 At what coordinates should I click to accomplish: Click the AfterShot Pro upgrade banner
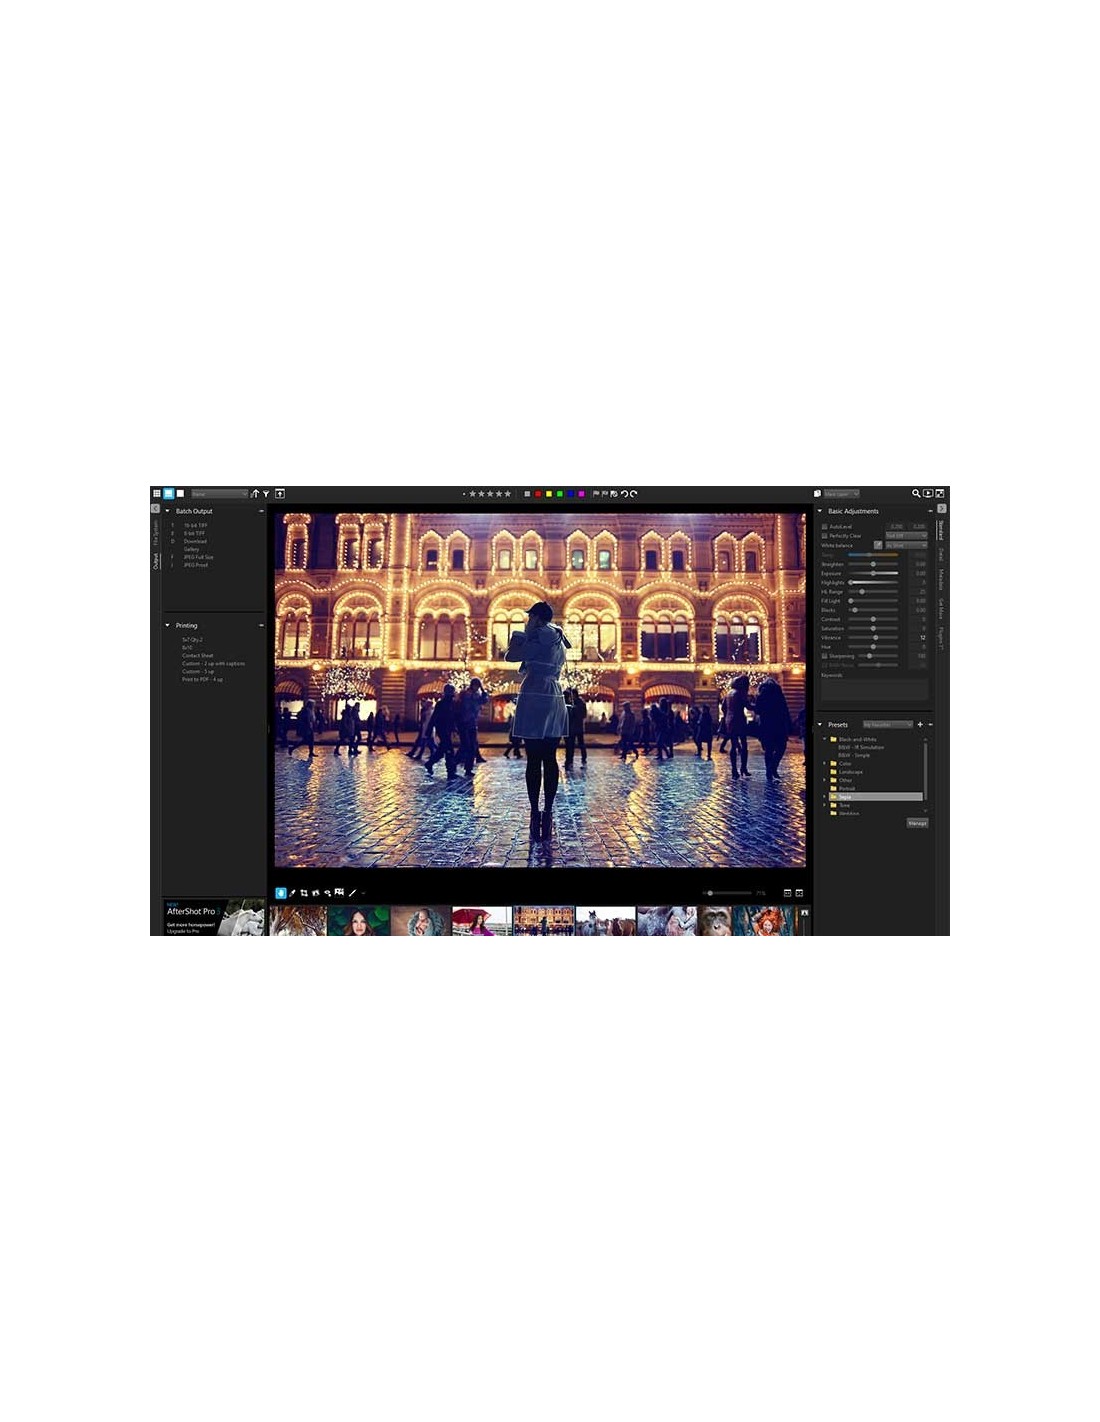coord(214,918)
